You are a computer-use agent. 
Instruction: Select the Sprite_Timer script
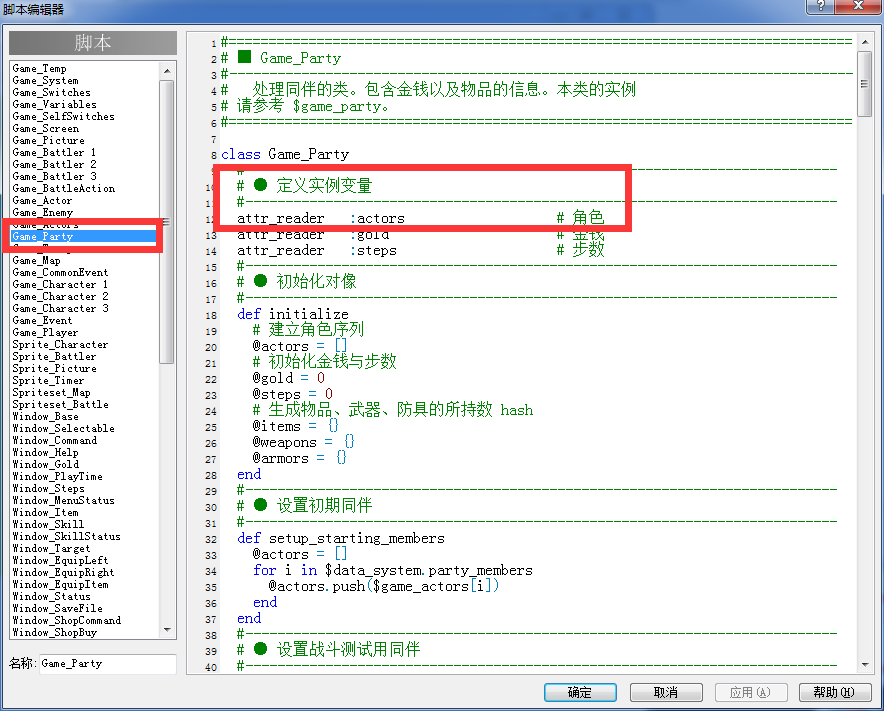tap(48, 381)
